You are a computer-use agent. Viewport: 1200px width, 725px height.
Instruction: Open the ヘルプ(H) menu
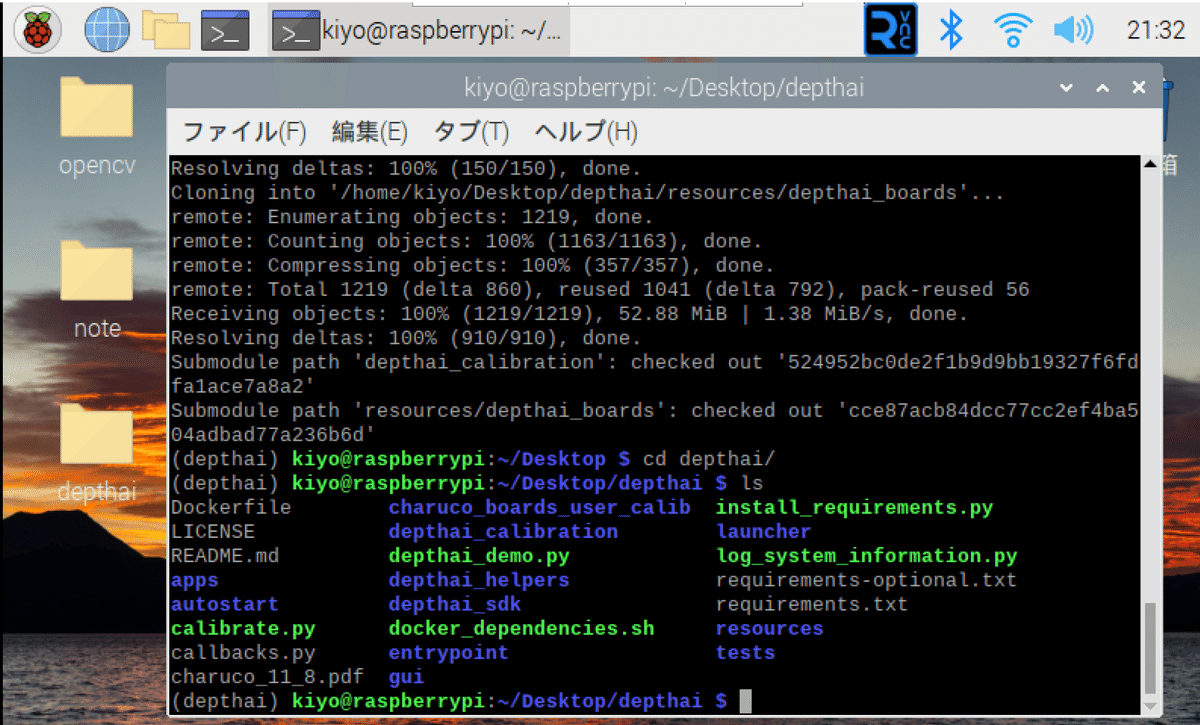586,131
